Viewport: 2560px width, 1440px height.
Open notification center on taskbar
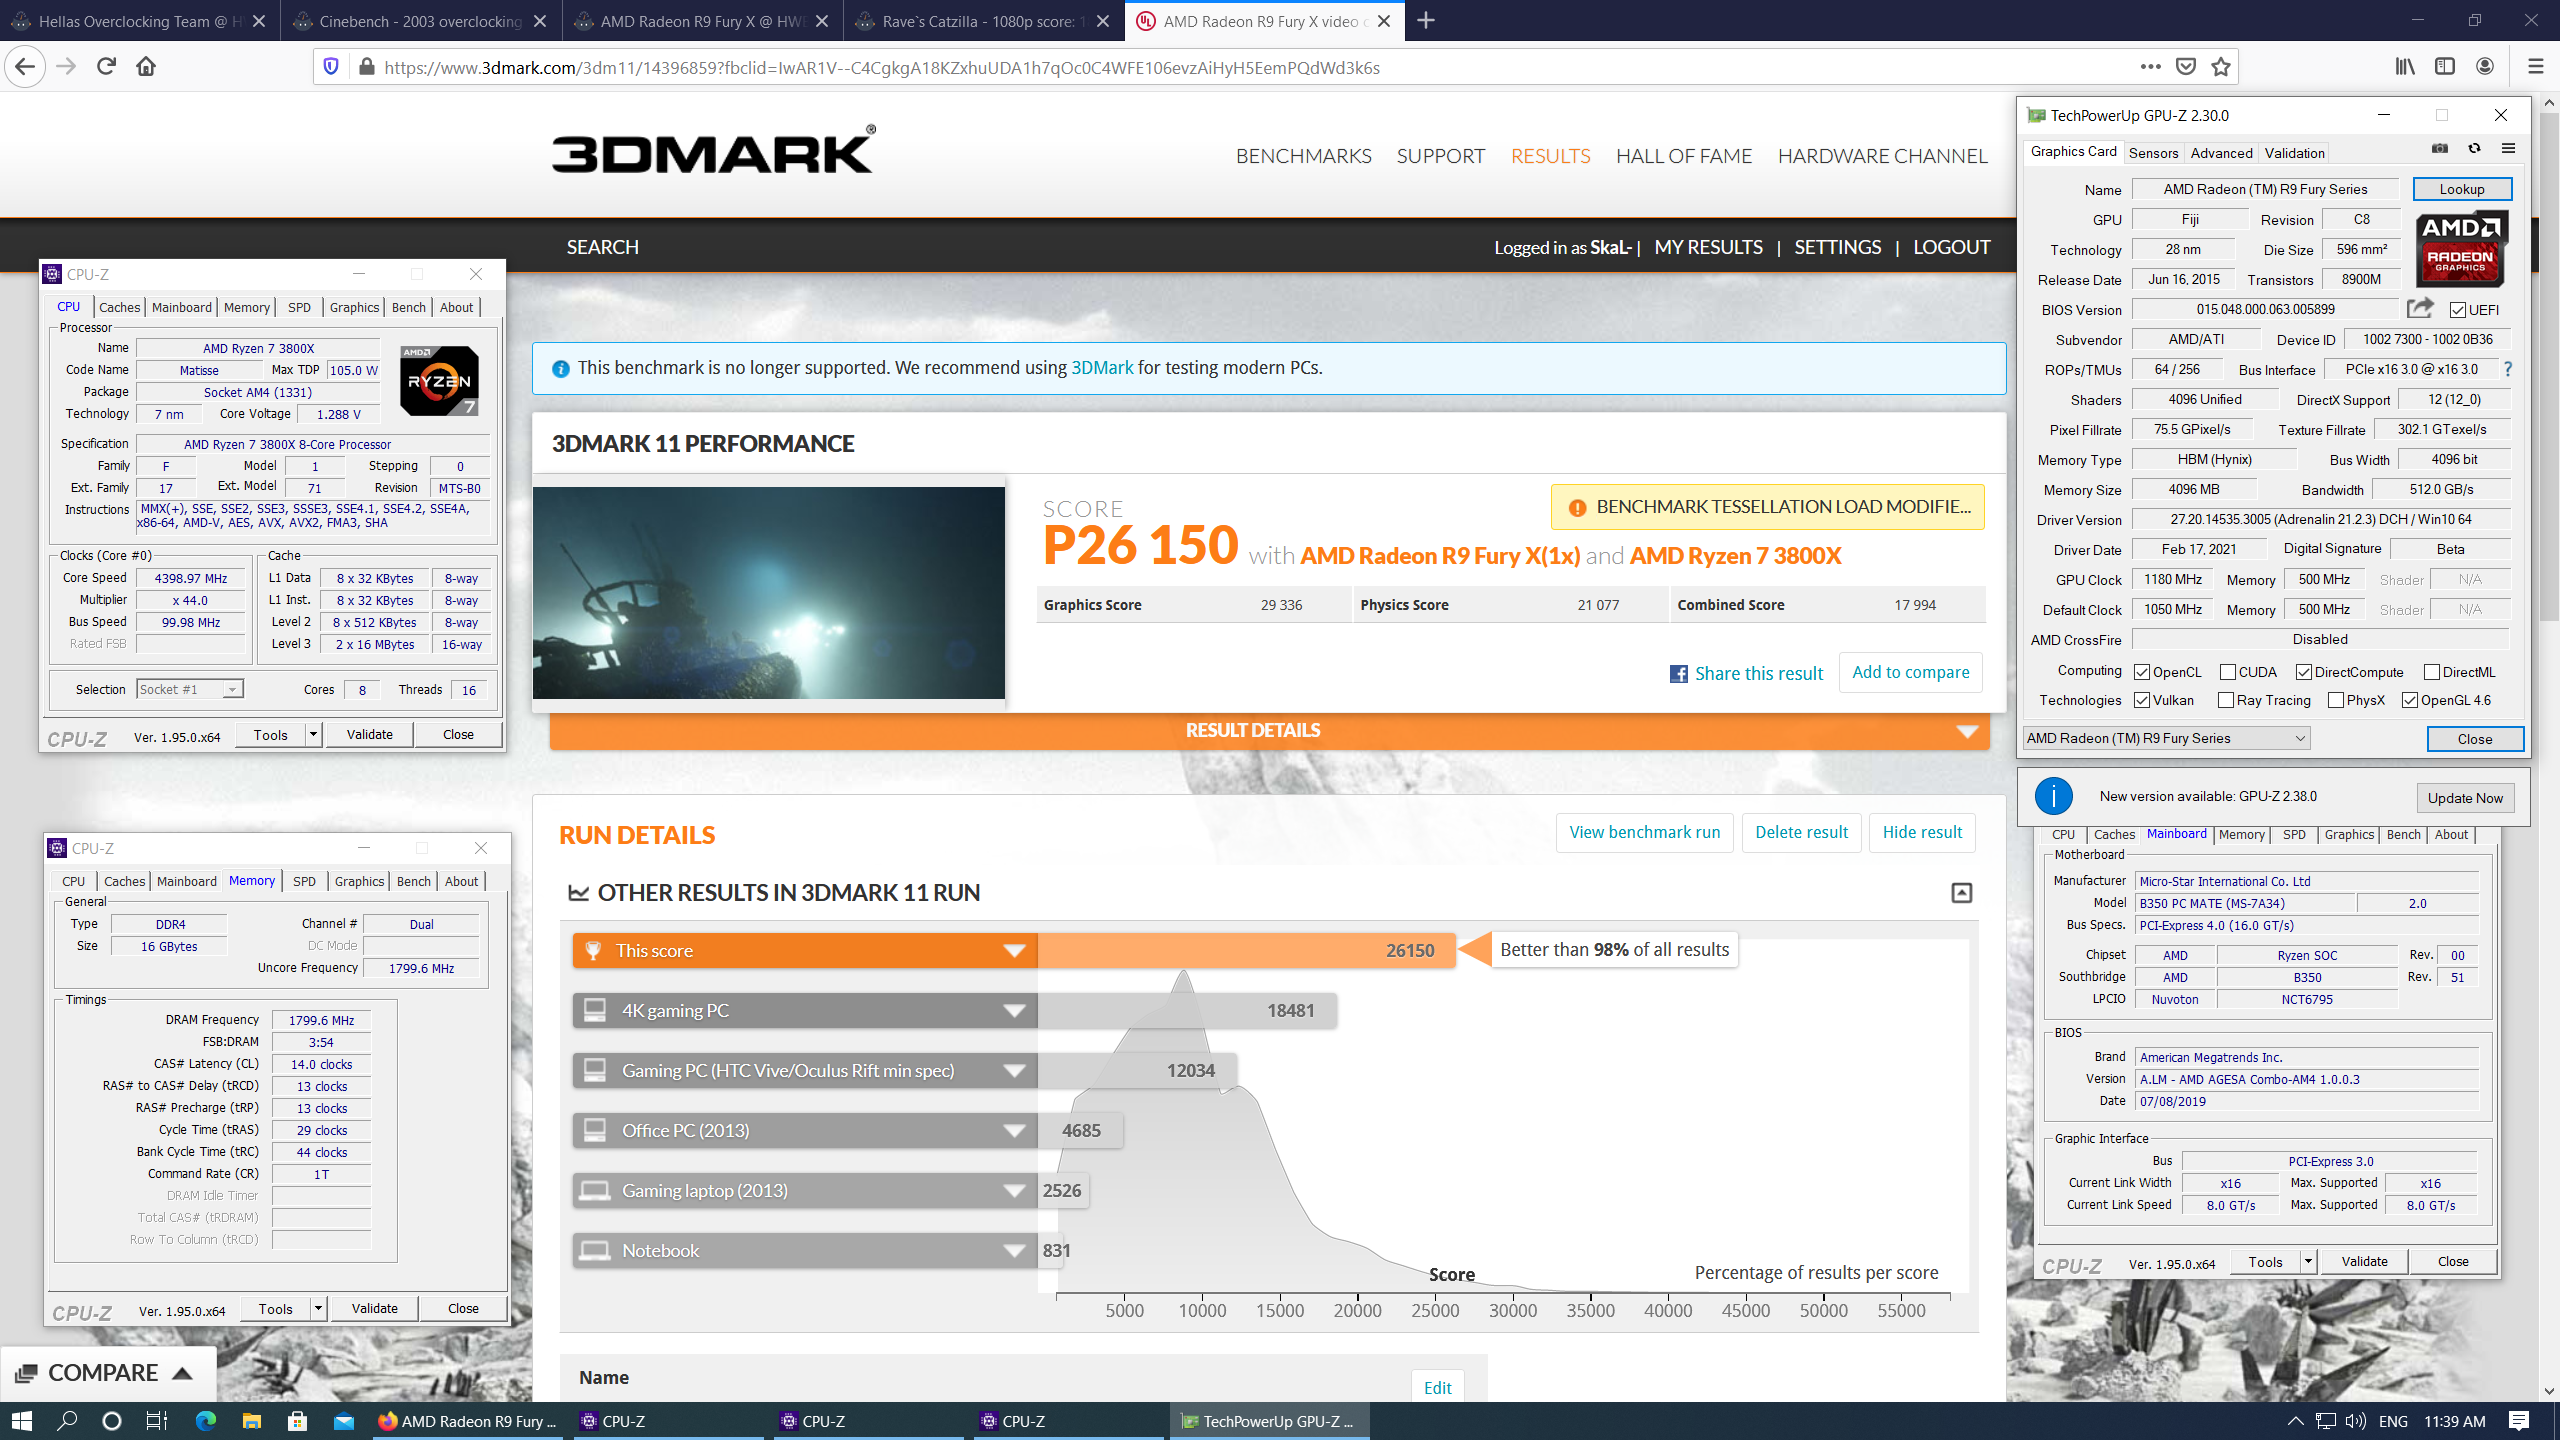click(2519, 1421)
